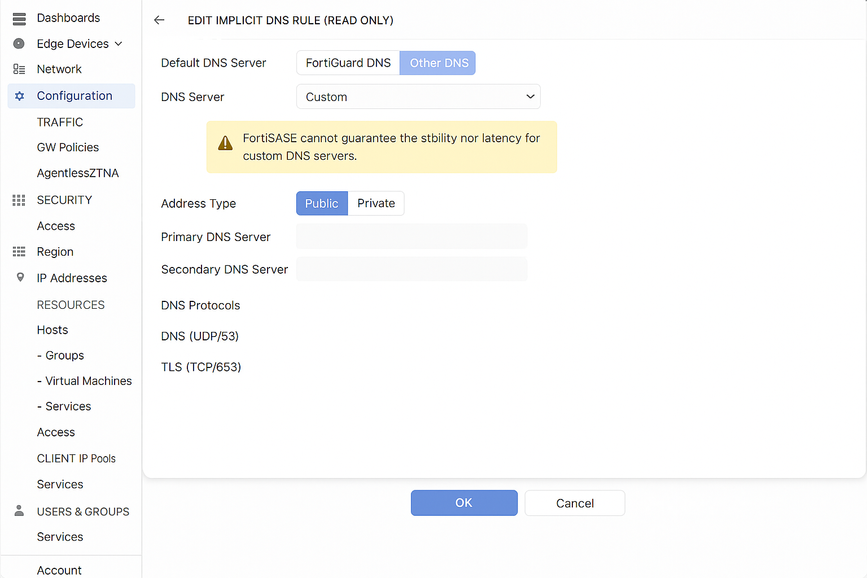Viewport: 867px width, 578px height.
Task: Open AgentlessZTNA in the sidebar
Action: pos(78,173)
